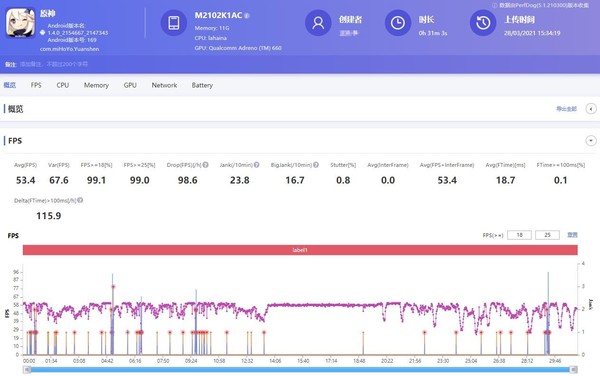Click the Genshin Impact app avatar icon
The width and height of the screenshot is (600, 376).
(x=21, y=23)
